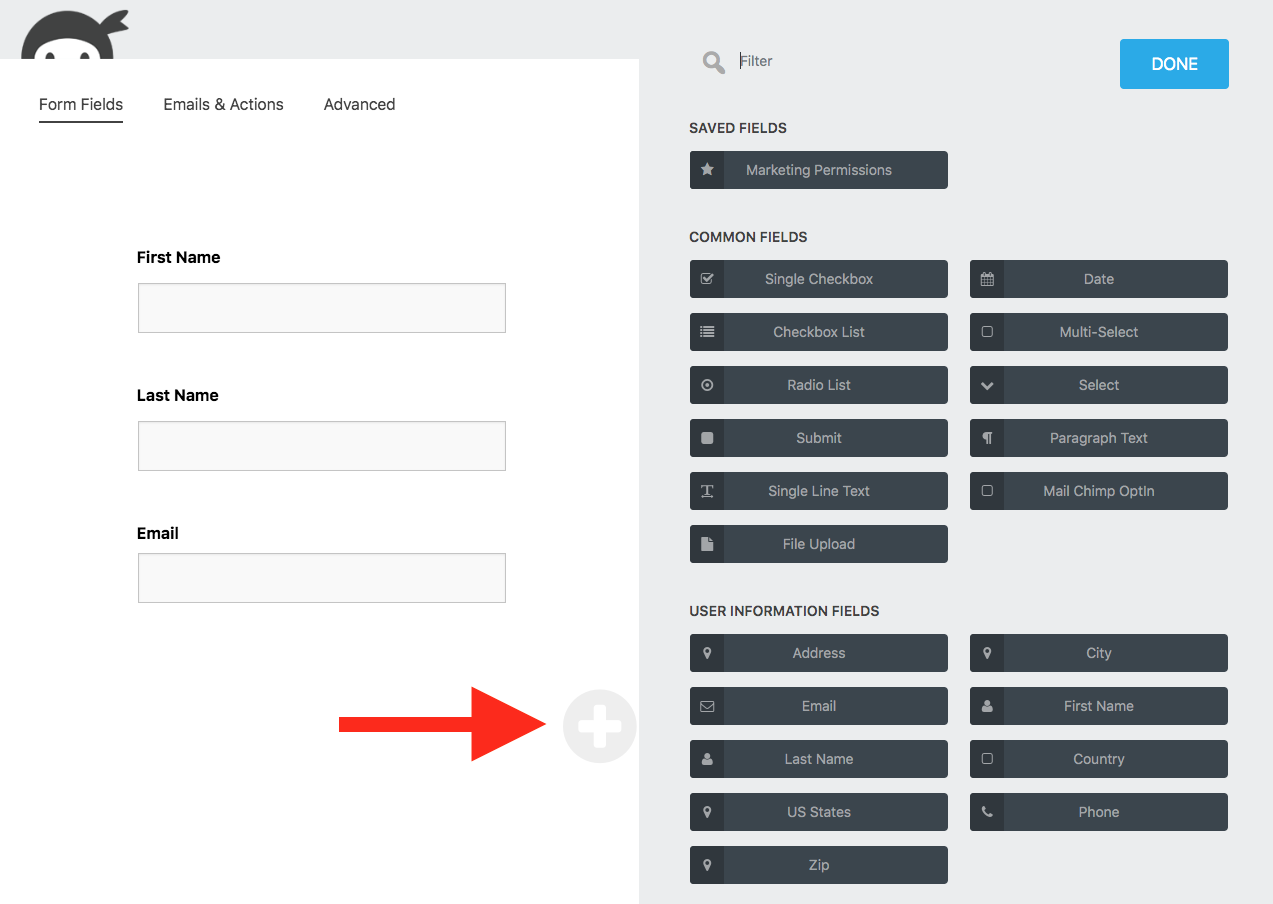Image resolution: width=1273 pixels, height=904 pixels.
Task: Open the Advanced tab
Action: click(359, 104)
